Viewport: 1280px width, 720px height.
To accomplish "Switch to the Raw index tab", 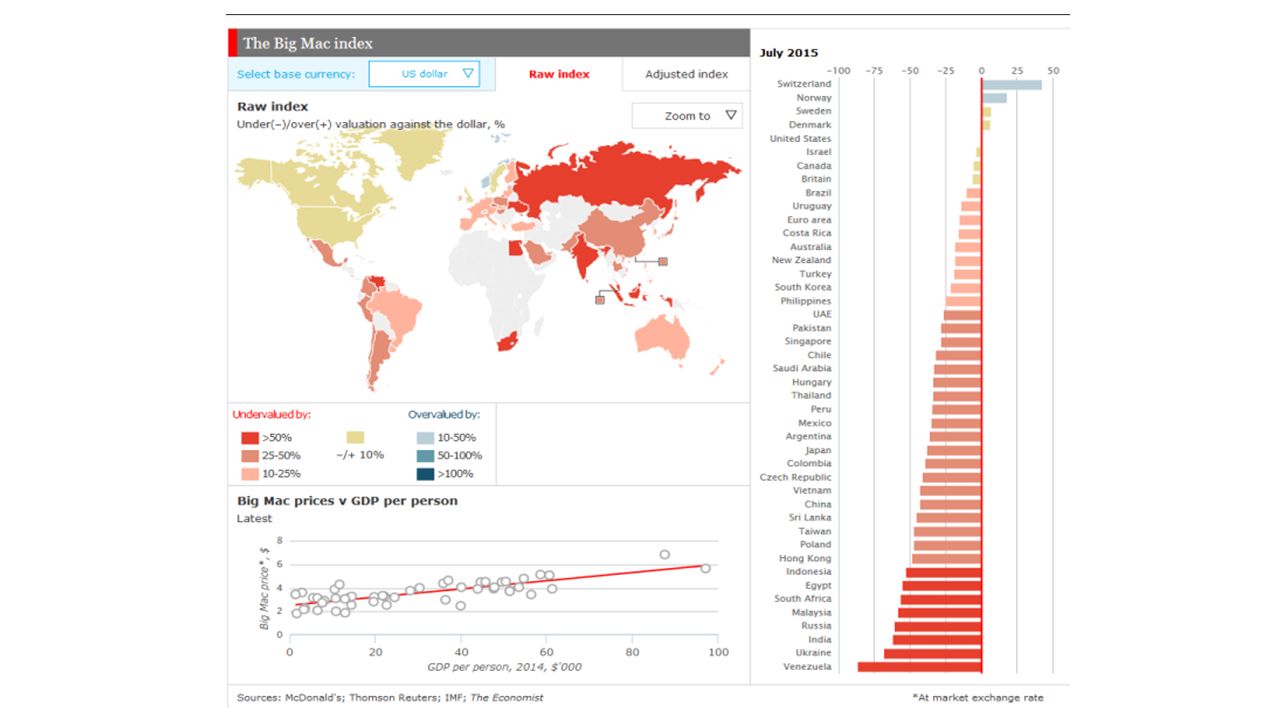I will point(559,74).
